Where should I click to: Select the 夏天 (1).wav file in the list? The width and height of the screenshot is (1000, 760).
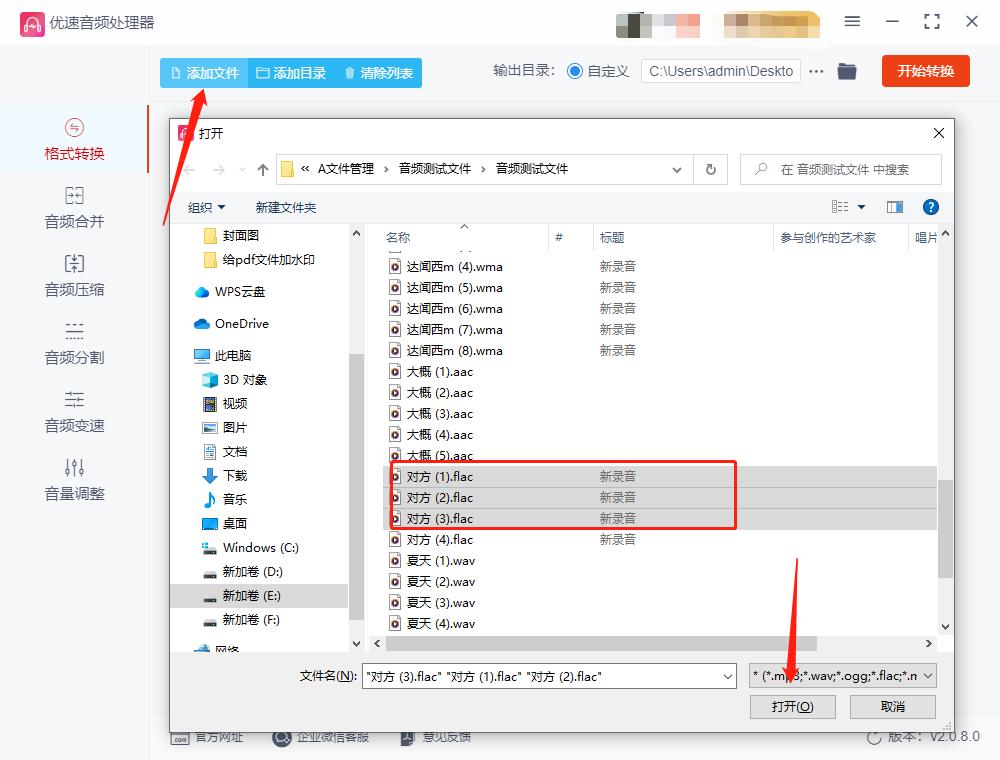[440, 560]
